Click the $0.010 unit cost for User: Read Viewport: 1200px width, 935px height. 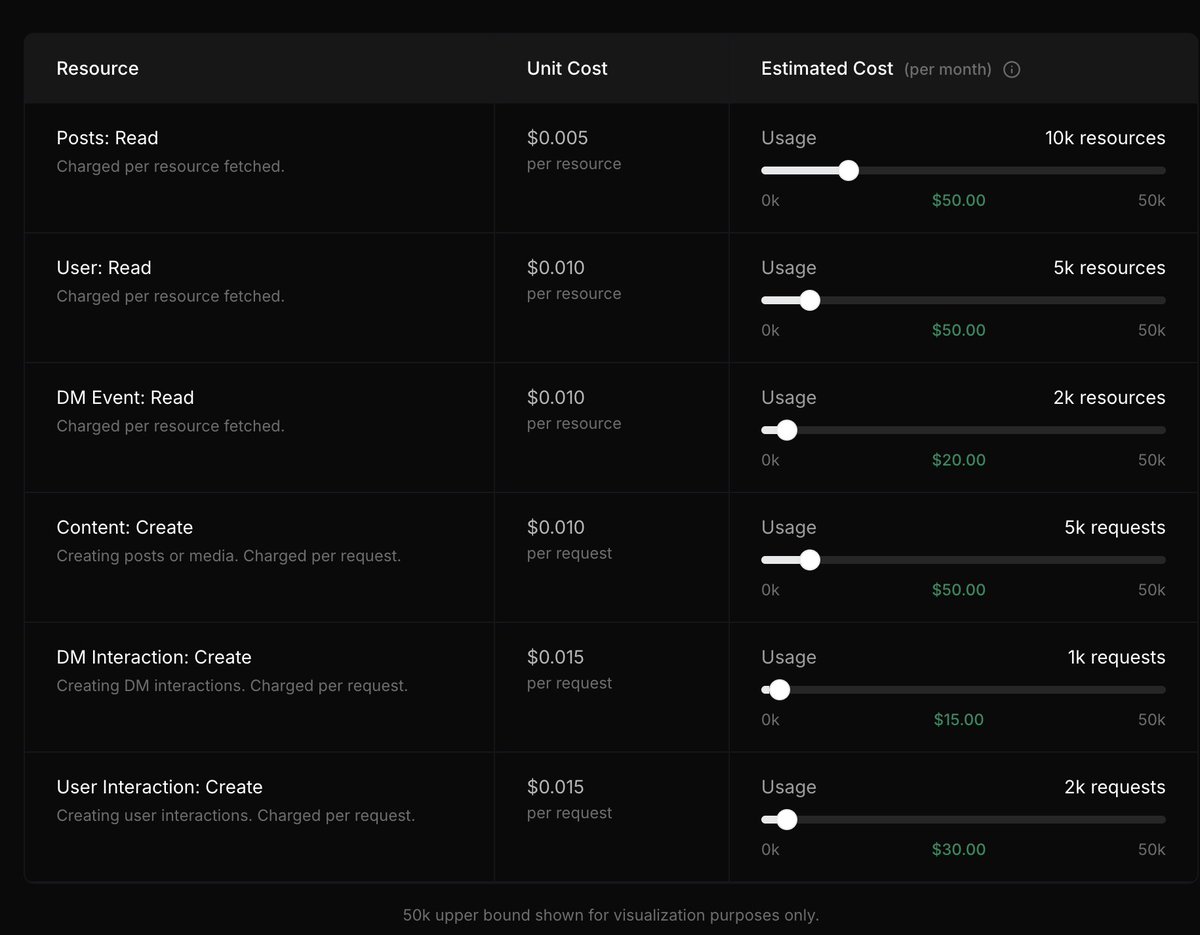[x=556, y=268]
